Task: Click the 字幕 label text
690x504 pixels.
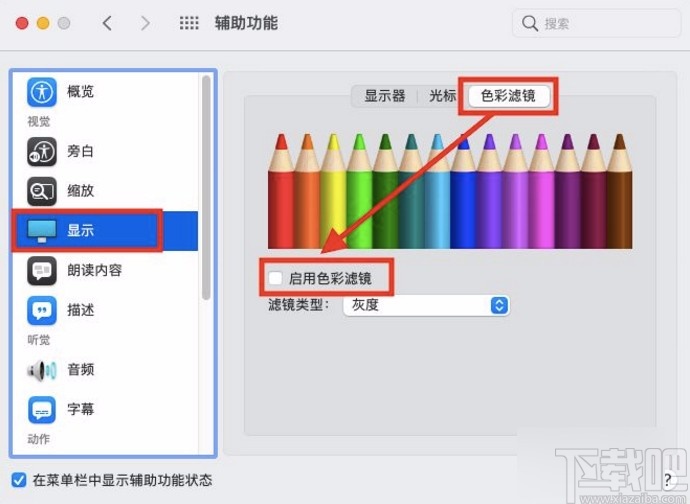Action: pyautogui.click(x=81, y=409)
